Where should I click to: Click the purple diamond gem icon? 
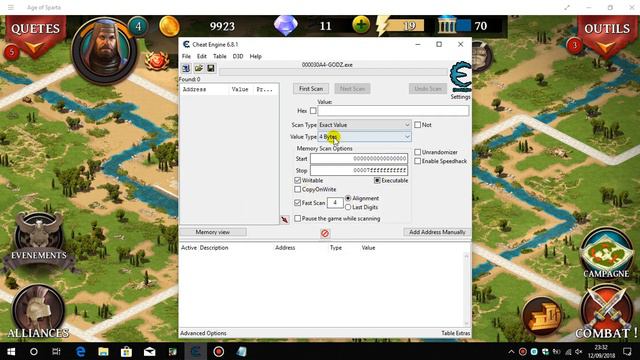285,26
